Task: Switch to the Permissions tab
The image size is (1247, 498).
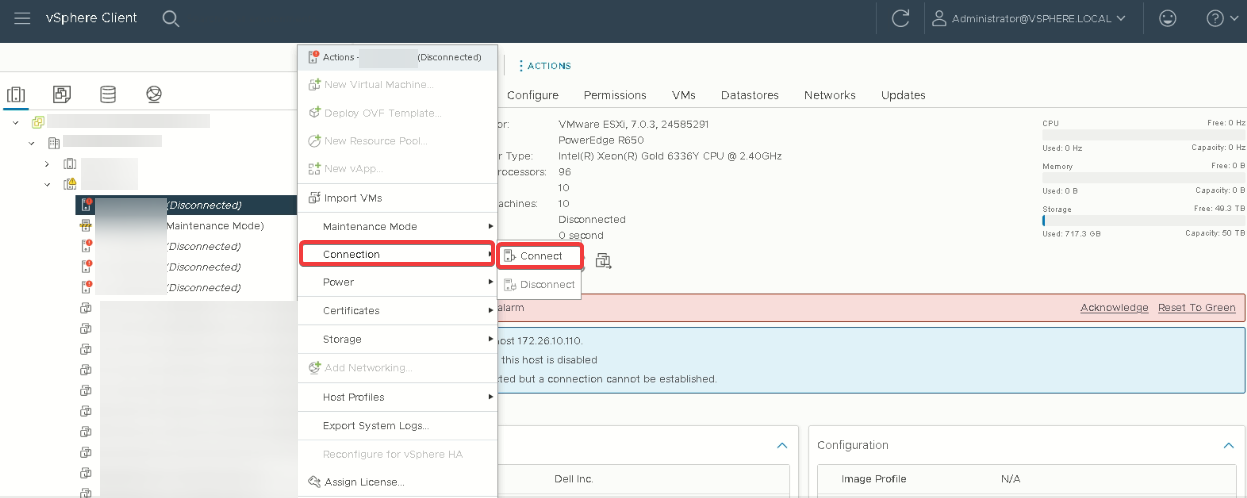Action: pos(615,95)
